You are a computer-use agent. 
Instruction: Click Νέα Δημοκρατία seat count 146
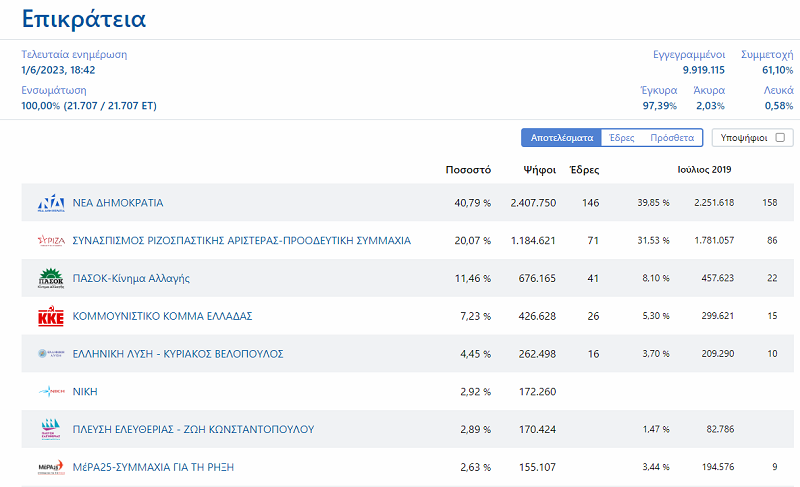pos(590,203)
